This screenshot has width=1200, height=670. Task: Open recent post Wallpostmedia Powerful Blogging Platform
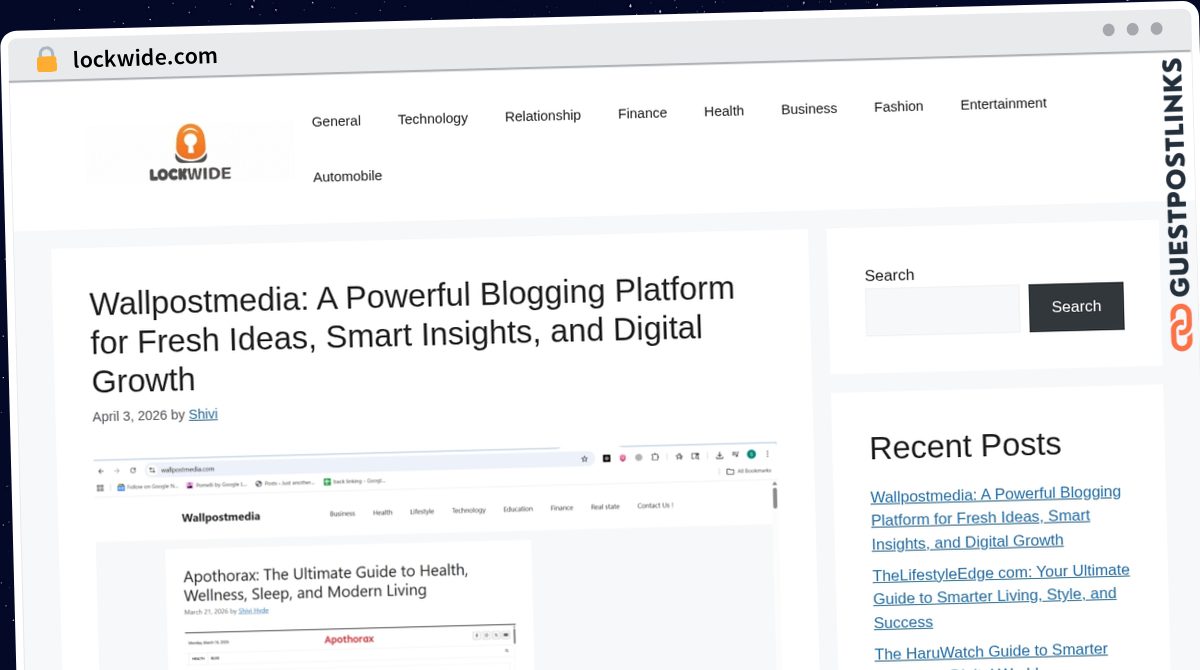click(x=996, y=517)
